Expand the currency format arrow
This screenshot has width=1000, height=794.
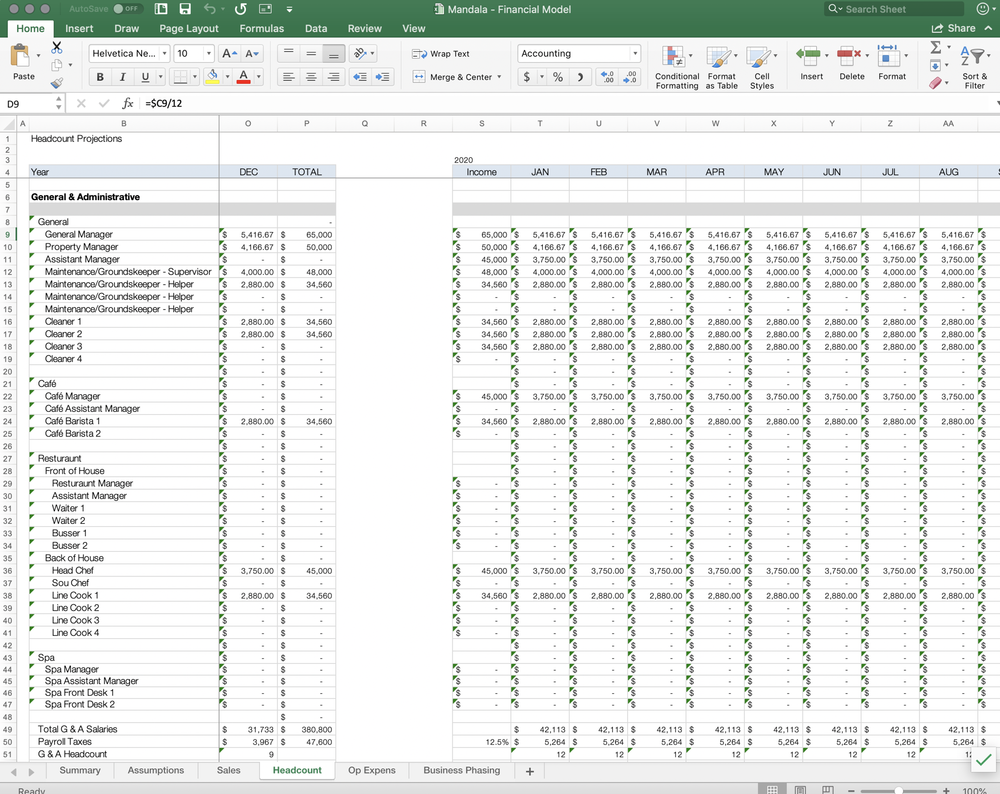(x=541, y=77)
